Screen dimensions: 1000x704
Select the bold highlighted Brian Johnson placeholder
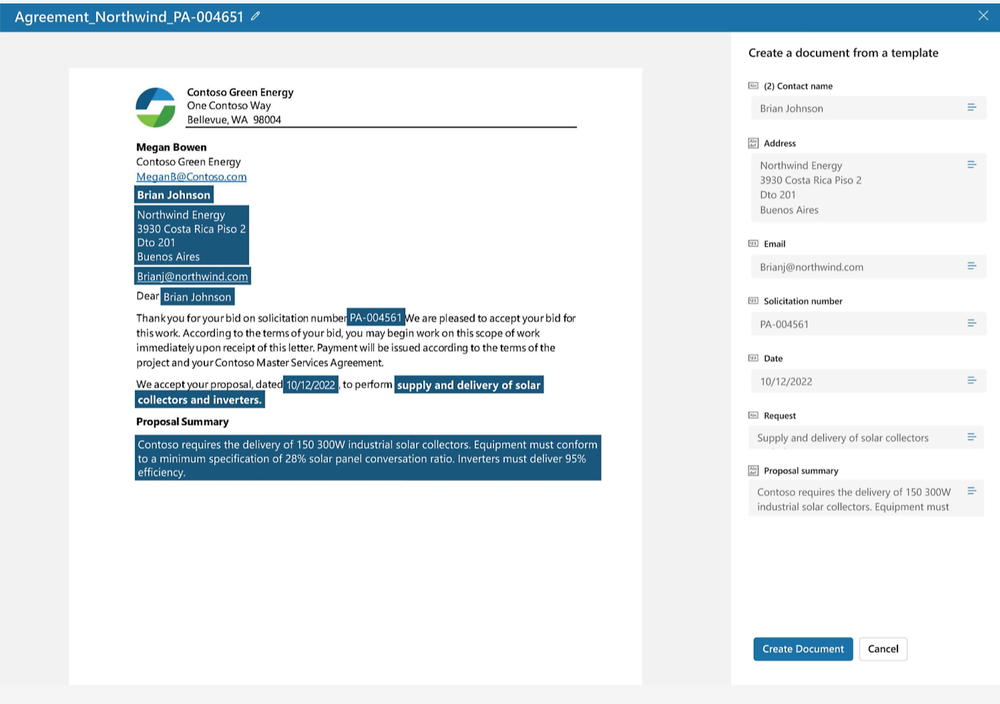point(173,194)
